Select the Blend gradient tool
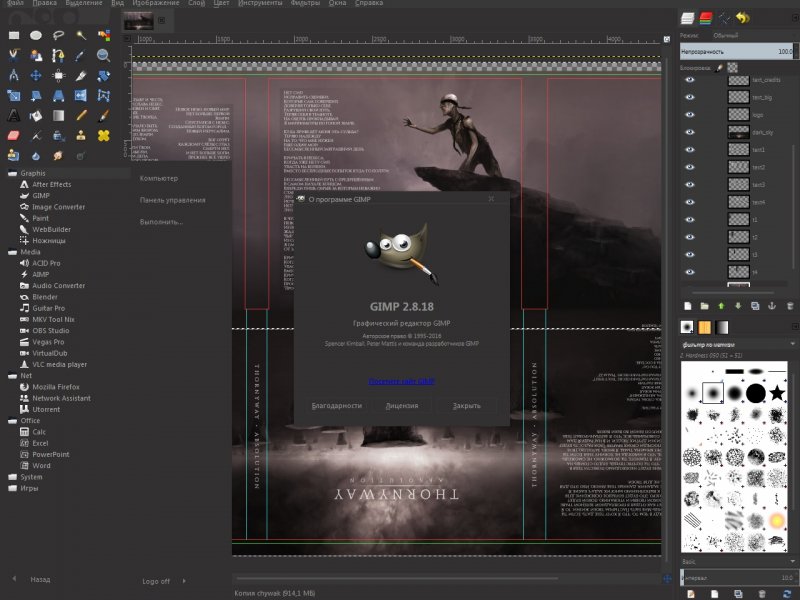The image size is (800, 600). [x=58, y=116]
